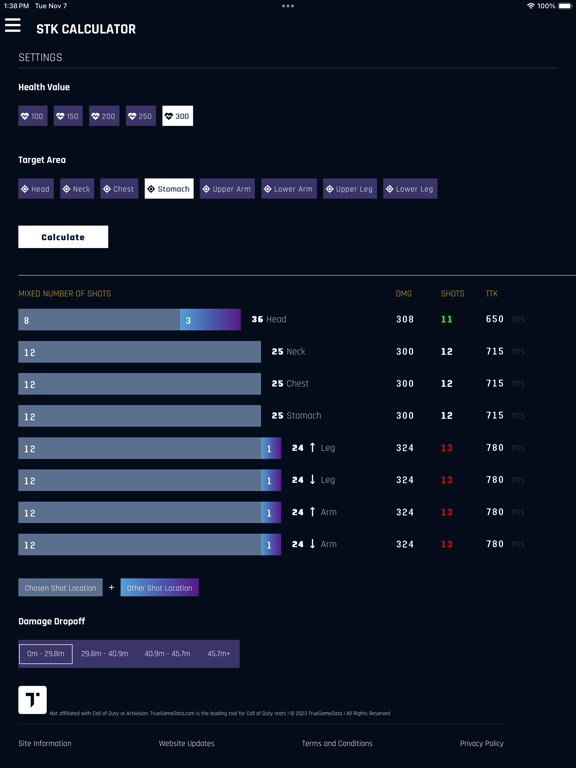Image resolution: width=576 pixels, height=768 pixels.
Task: Click the MIXED NUMBER OF SHOTS heading
Action: pos(65,294)
